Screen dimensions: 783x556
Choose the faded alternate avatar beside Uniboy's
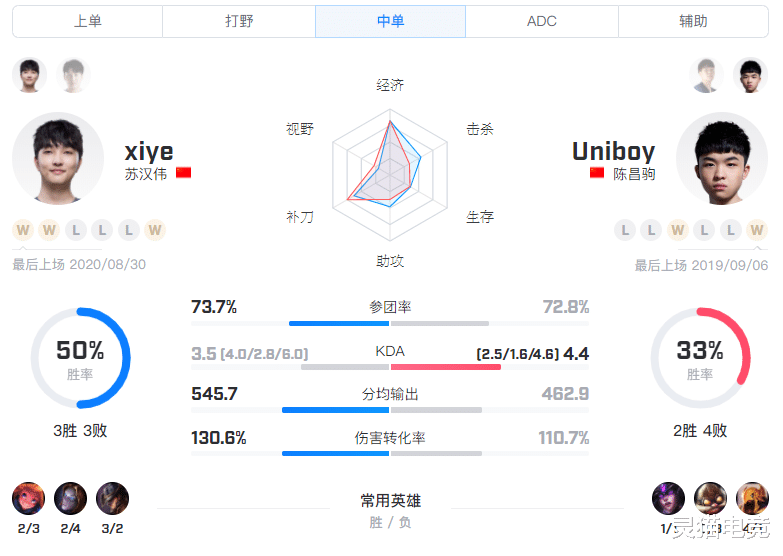pyautogui.click(x=707, y=75)
